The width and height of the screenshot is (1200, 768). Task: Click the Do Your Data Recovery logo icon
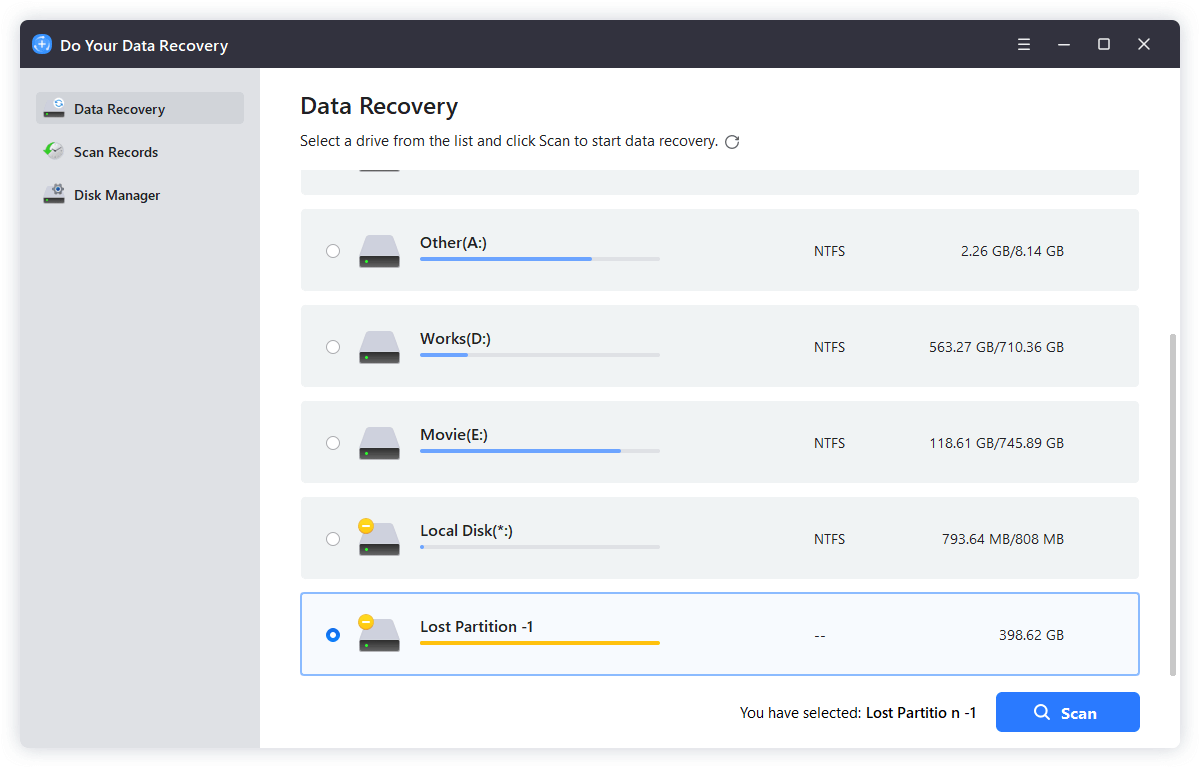pos(41,44)
